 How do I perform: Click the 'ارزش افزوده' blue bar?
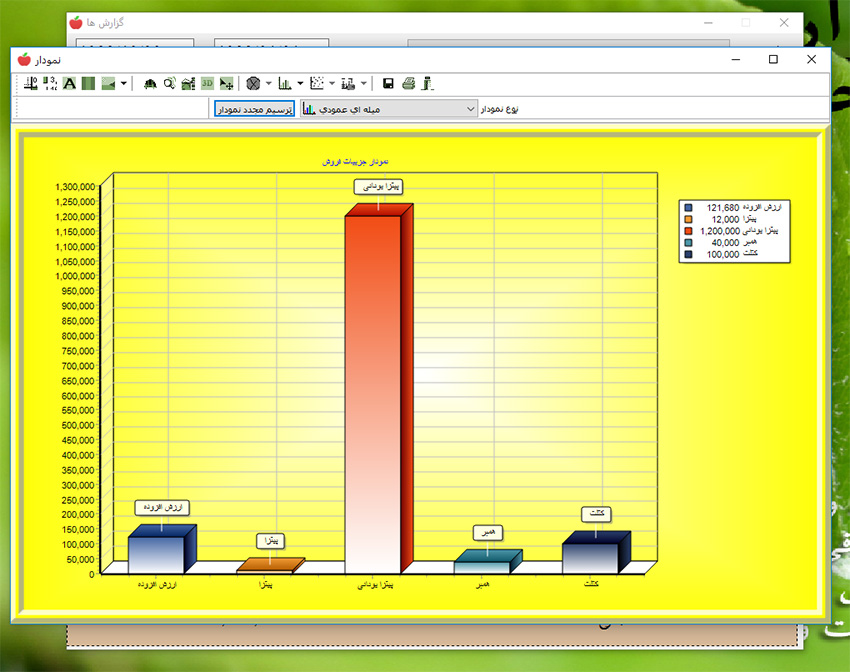click(156, 554)
